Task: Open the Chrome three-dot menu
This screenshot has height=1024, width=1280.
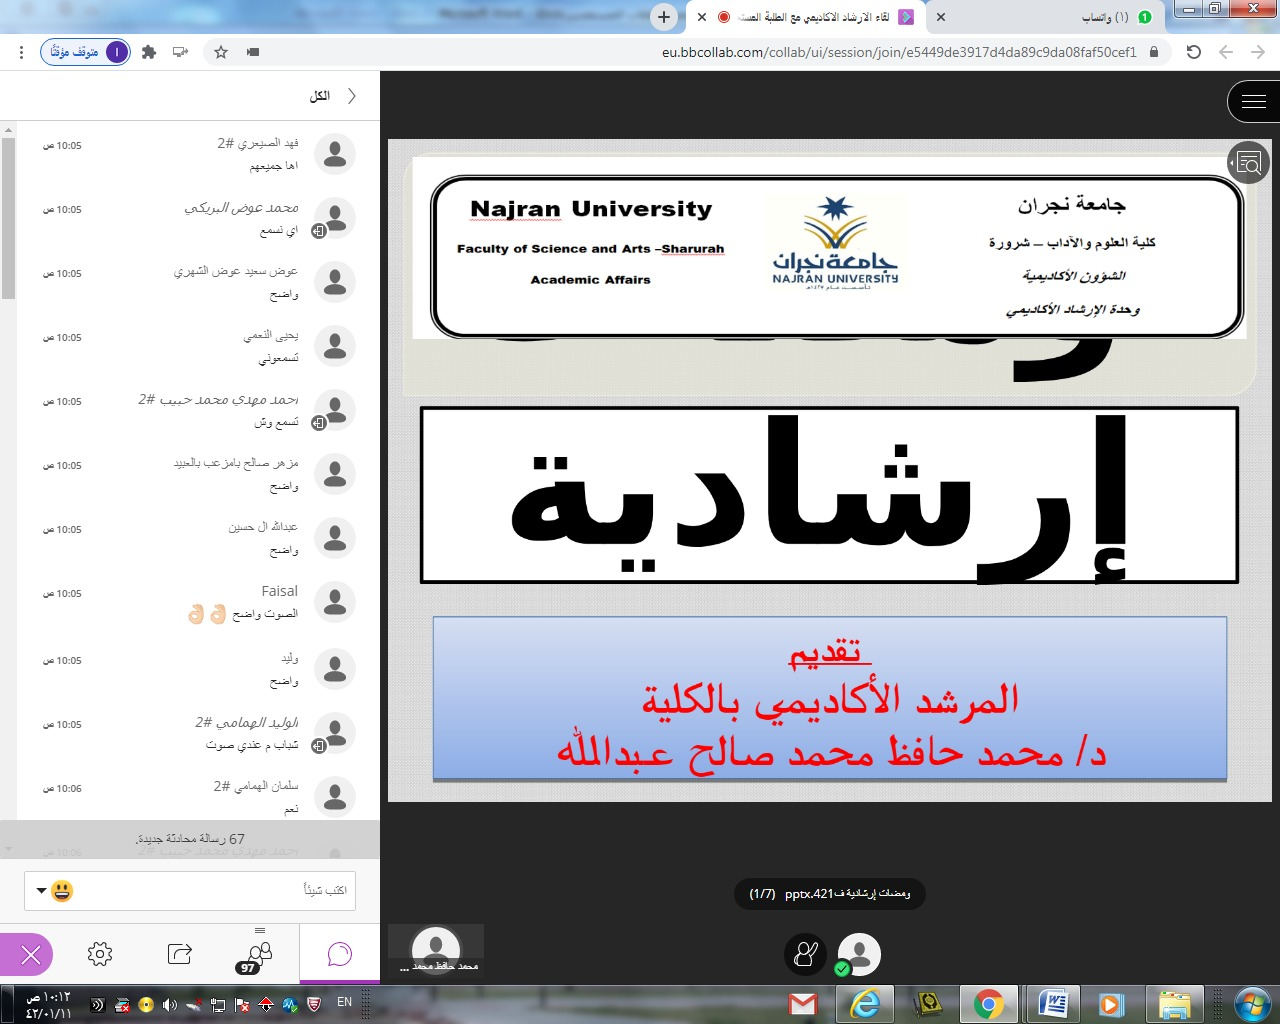Action: click(x=21, y=52)
